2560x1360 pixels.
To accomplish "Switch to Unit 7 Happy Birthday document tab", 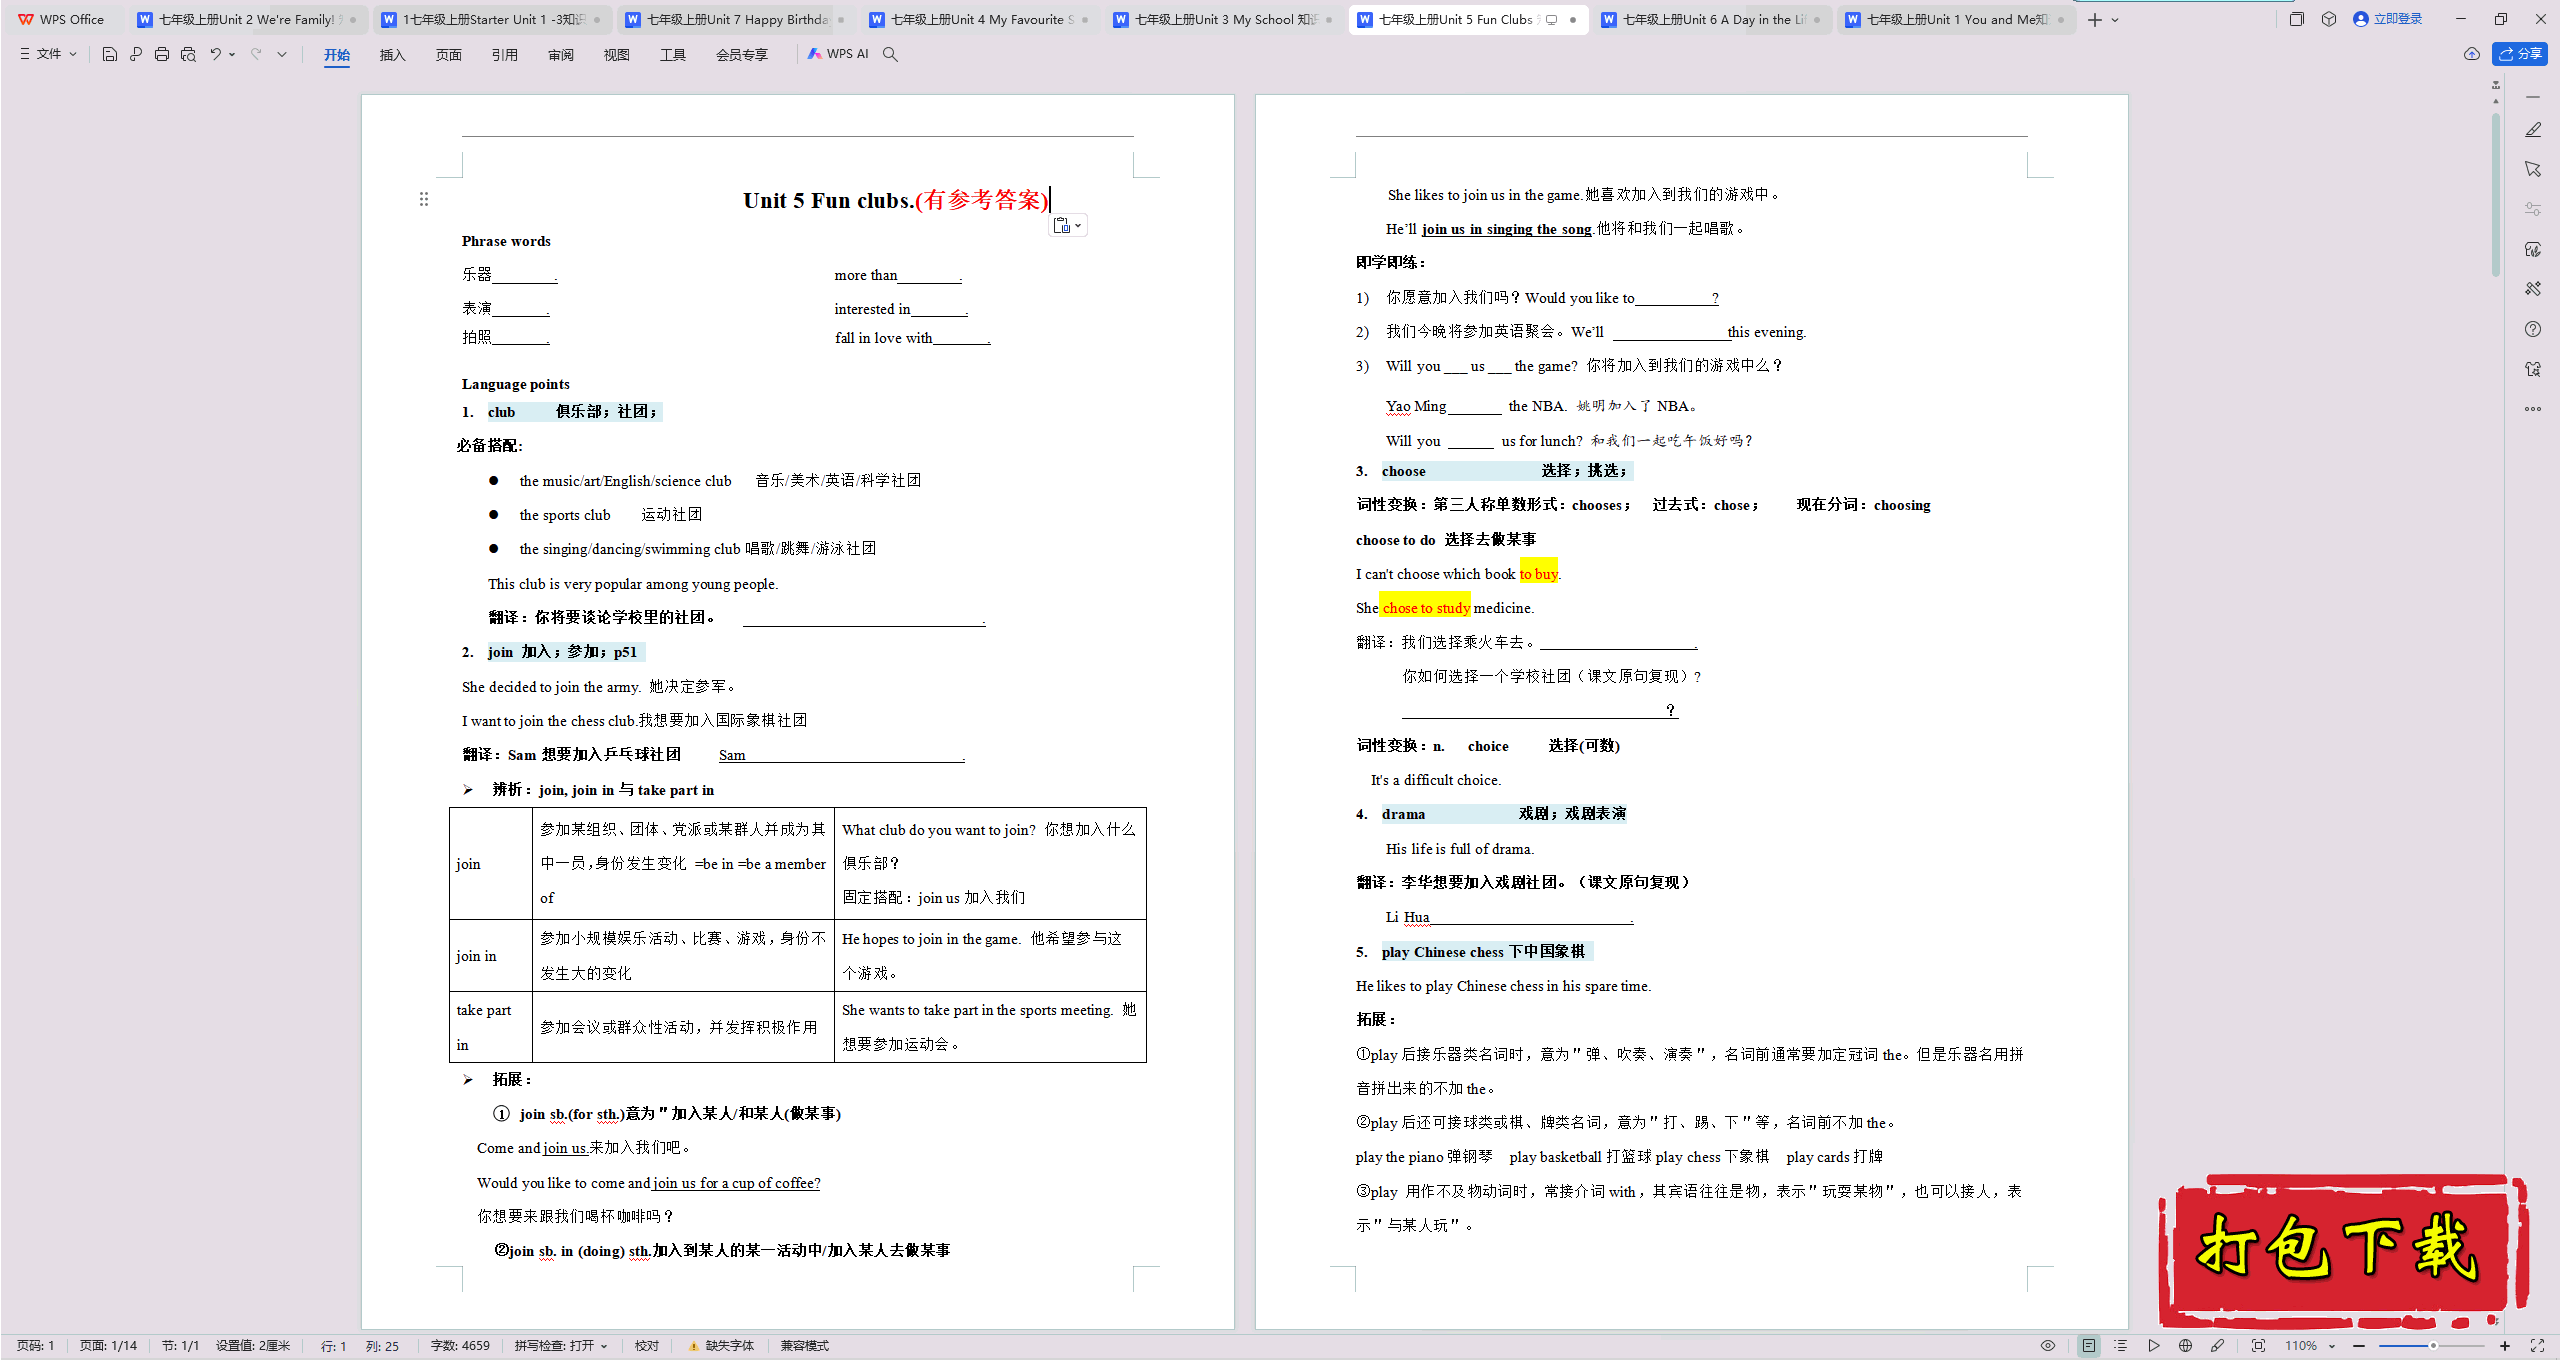I will click(x=737, y=19).
